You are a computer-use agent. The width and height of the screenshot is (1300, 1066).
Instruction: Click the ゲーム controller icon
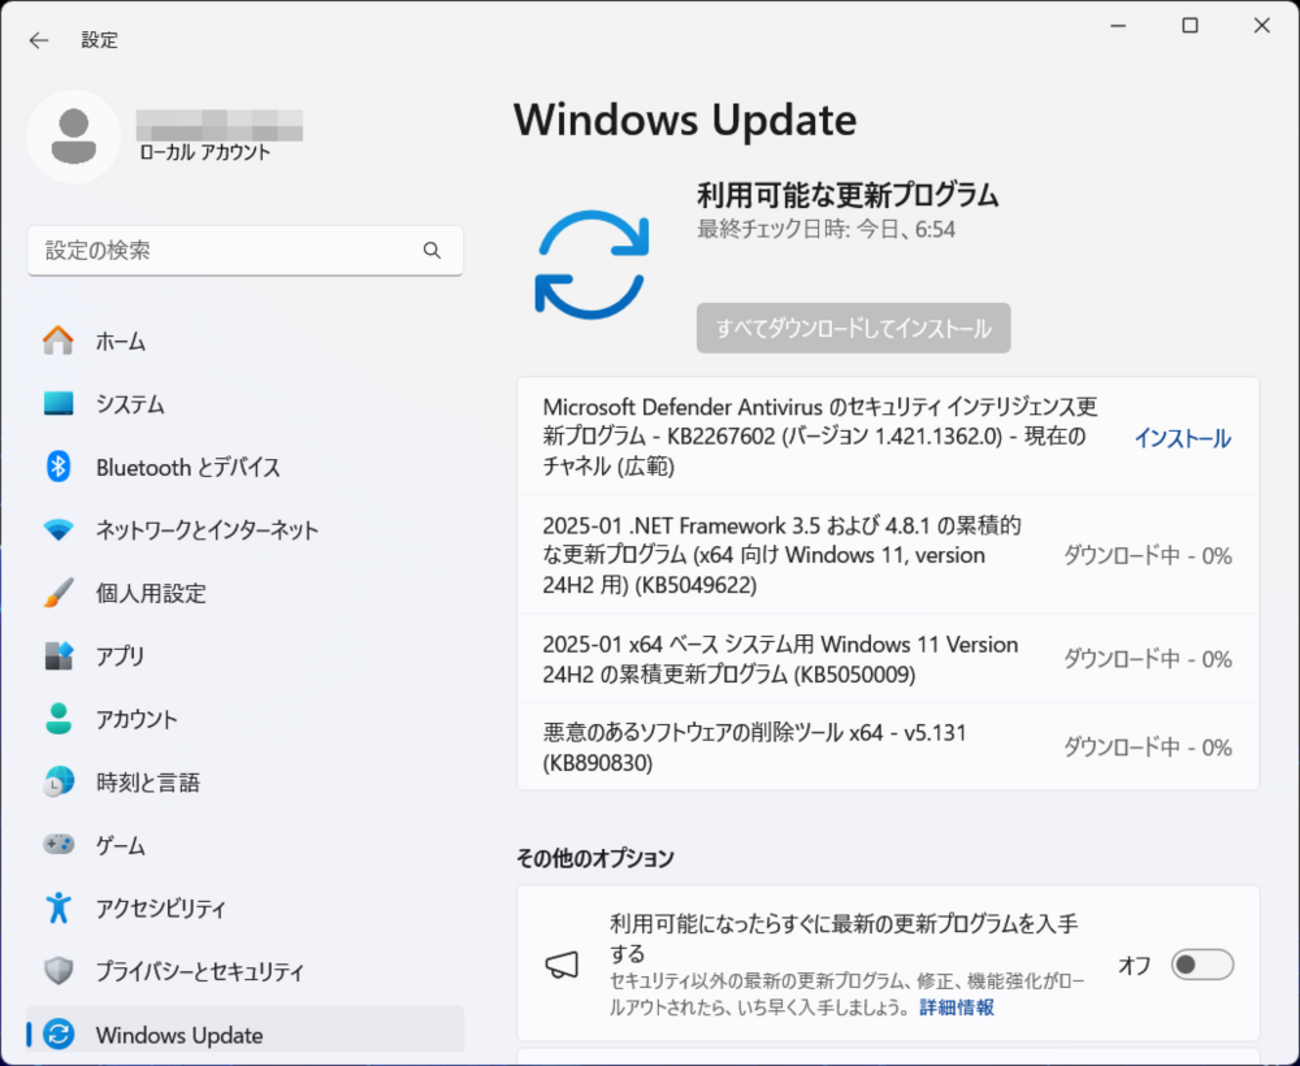point(58,845)
